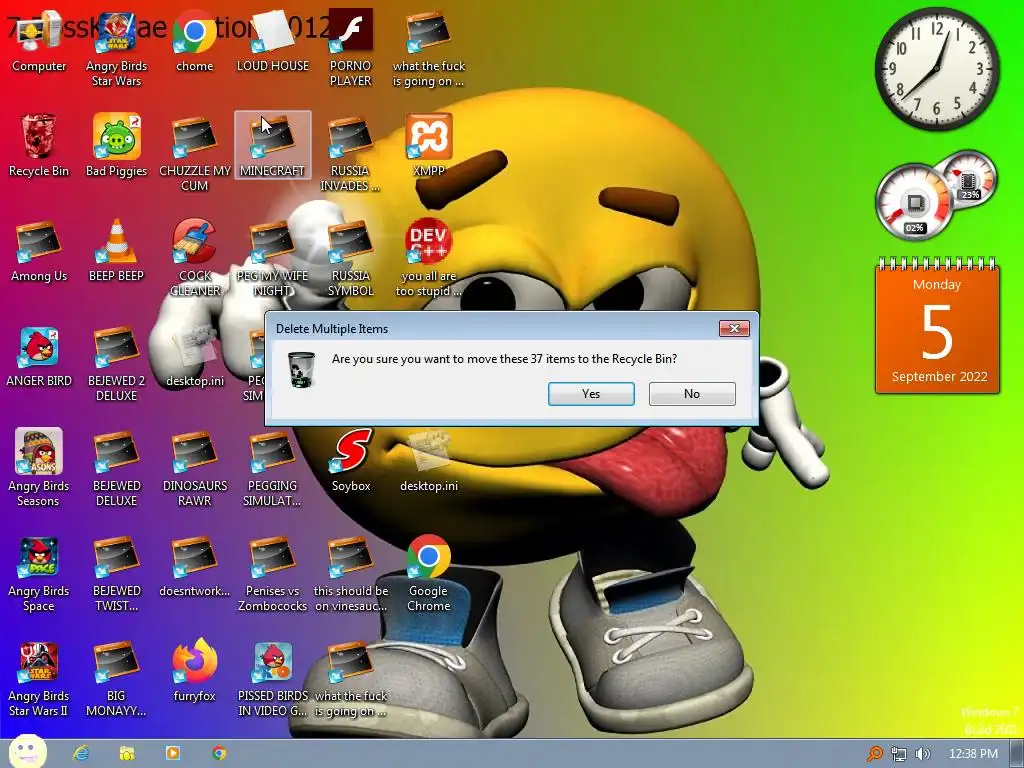This screenshot has width=1024, height=768.
Task: Confirm deletion by clicking Yes
Action: [x=591, y=394]
